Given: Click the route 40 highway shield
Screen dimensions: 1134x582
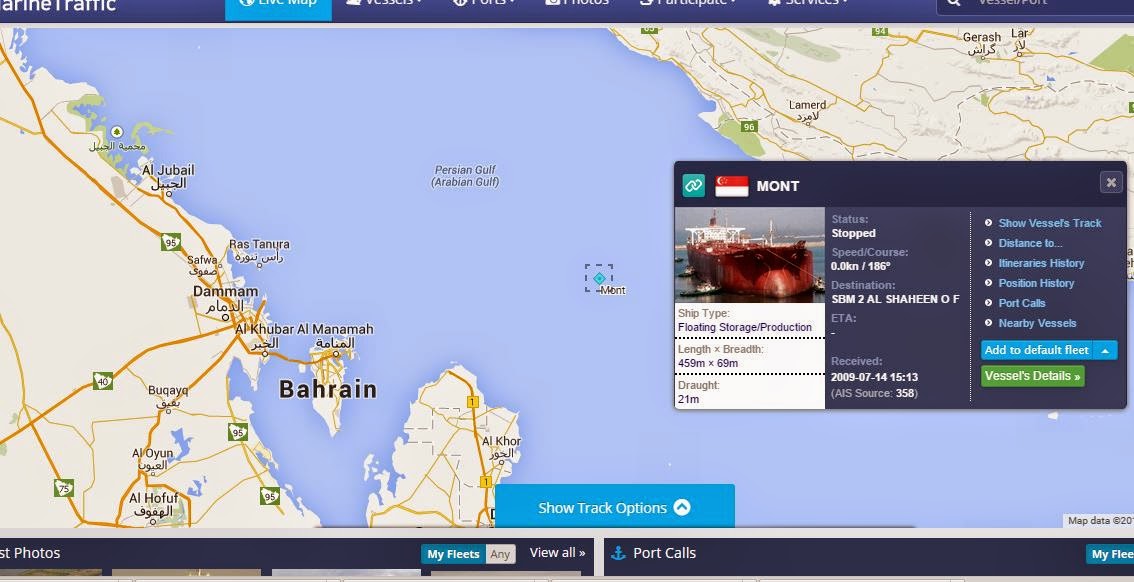Looking at the screenshot, I should [103, 380].
